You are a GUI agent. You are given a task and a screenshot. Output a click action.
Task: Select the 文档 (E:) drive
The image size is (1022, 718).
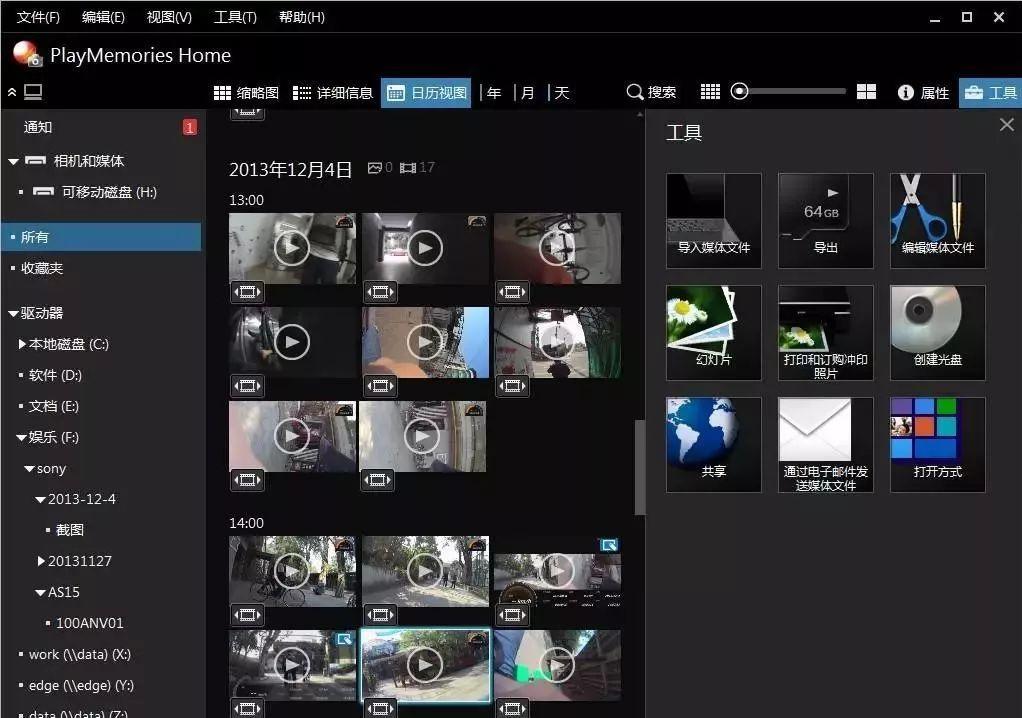(53, 407)
